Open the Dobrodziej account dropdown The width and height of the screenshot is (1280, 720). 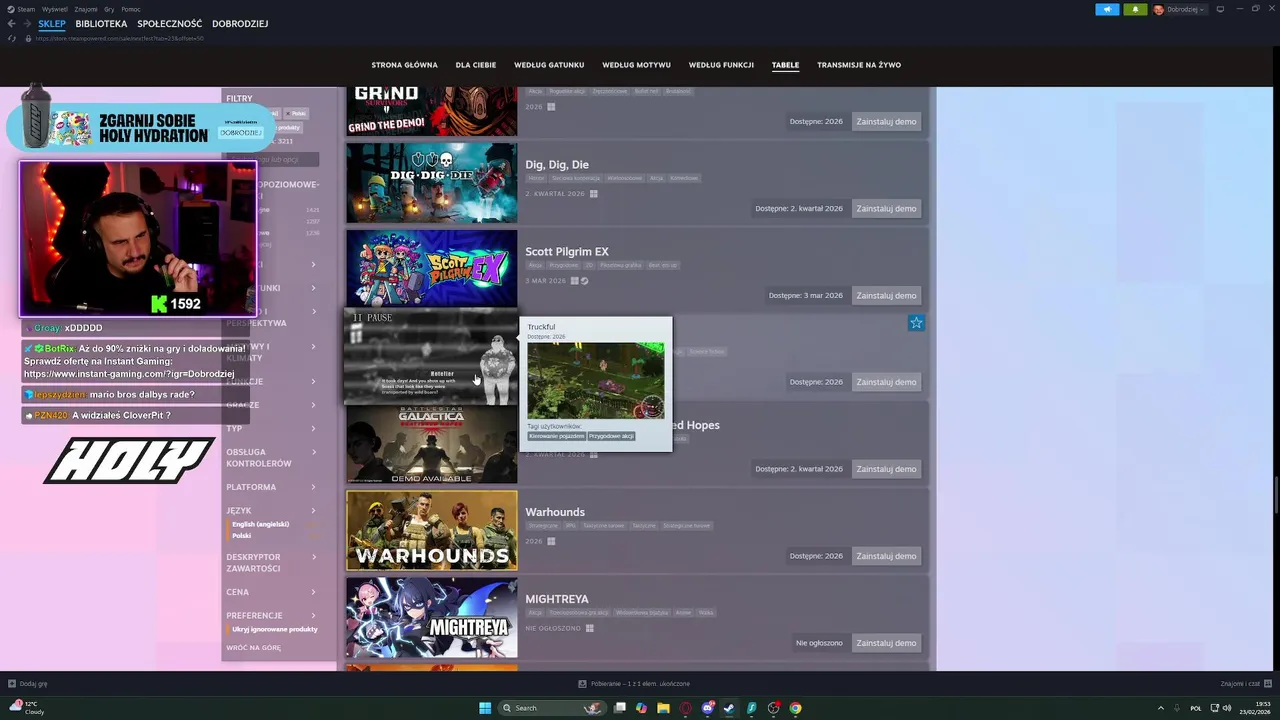(1180, 9)
